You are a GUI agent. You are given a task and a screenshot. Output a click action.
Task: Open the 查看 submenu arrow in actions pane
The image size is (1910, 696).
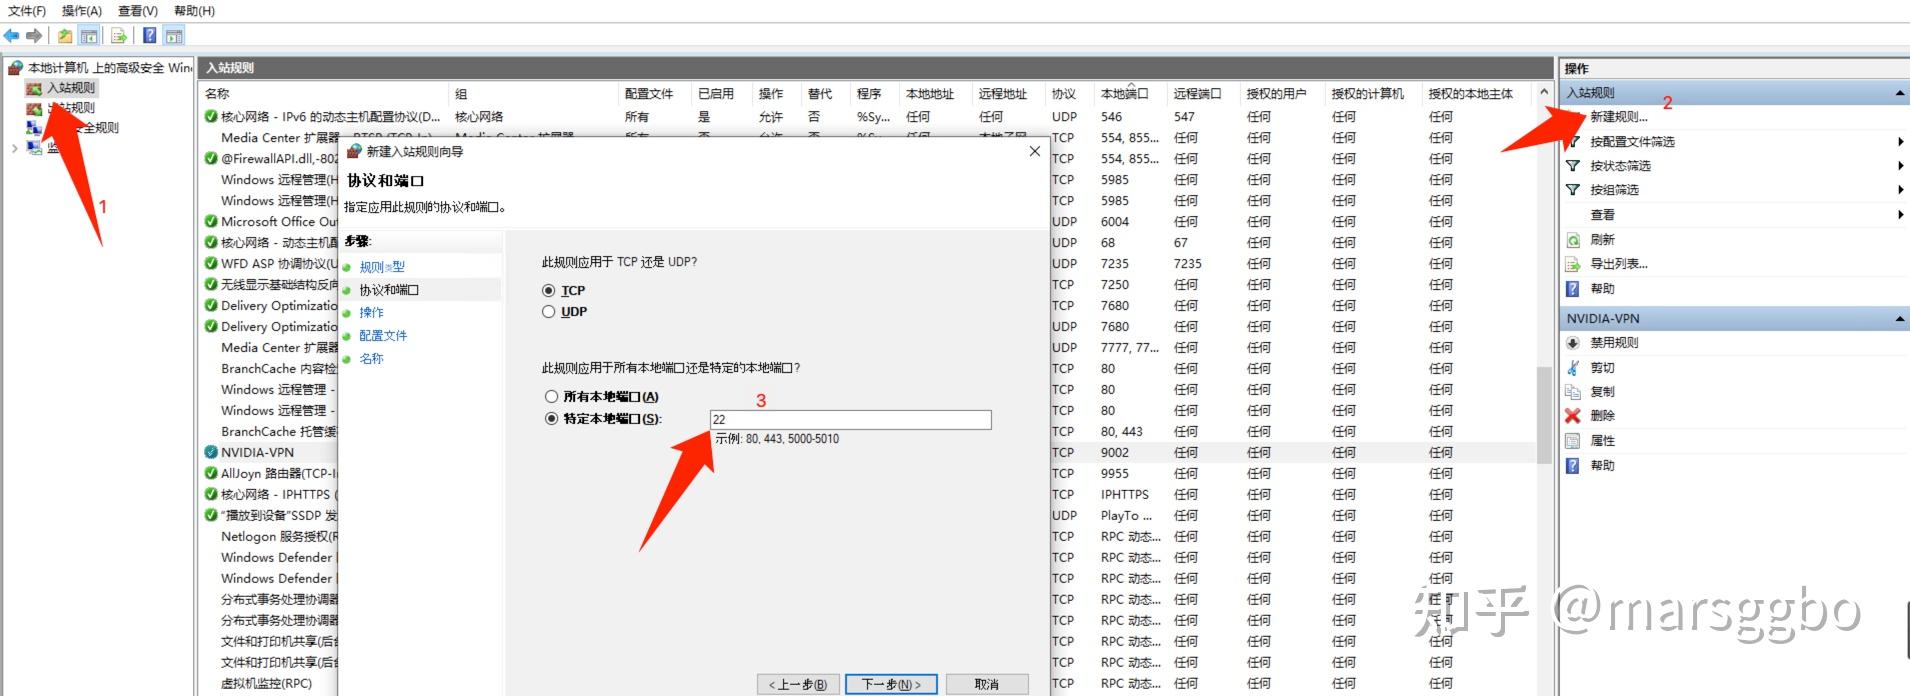pos(1900,215)
